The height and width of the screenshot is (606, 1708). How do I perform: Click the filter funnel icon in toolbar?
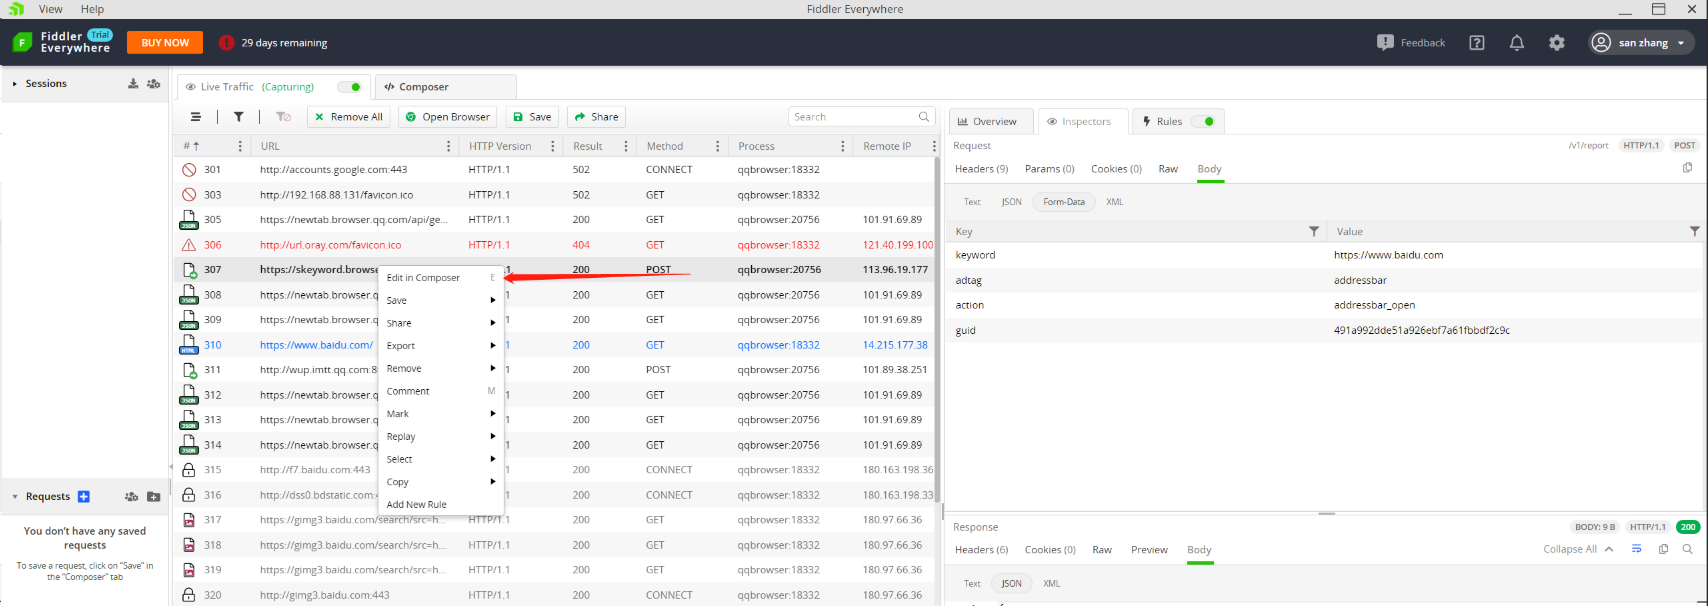coord(239,117)
